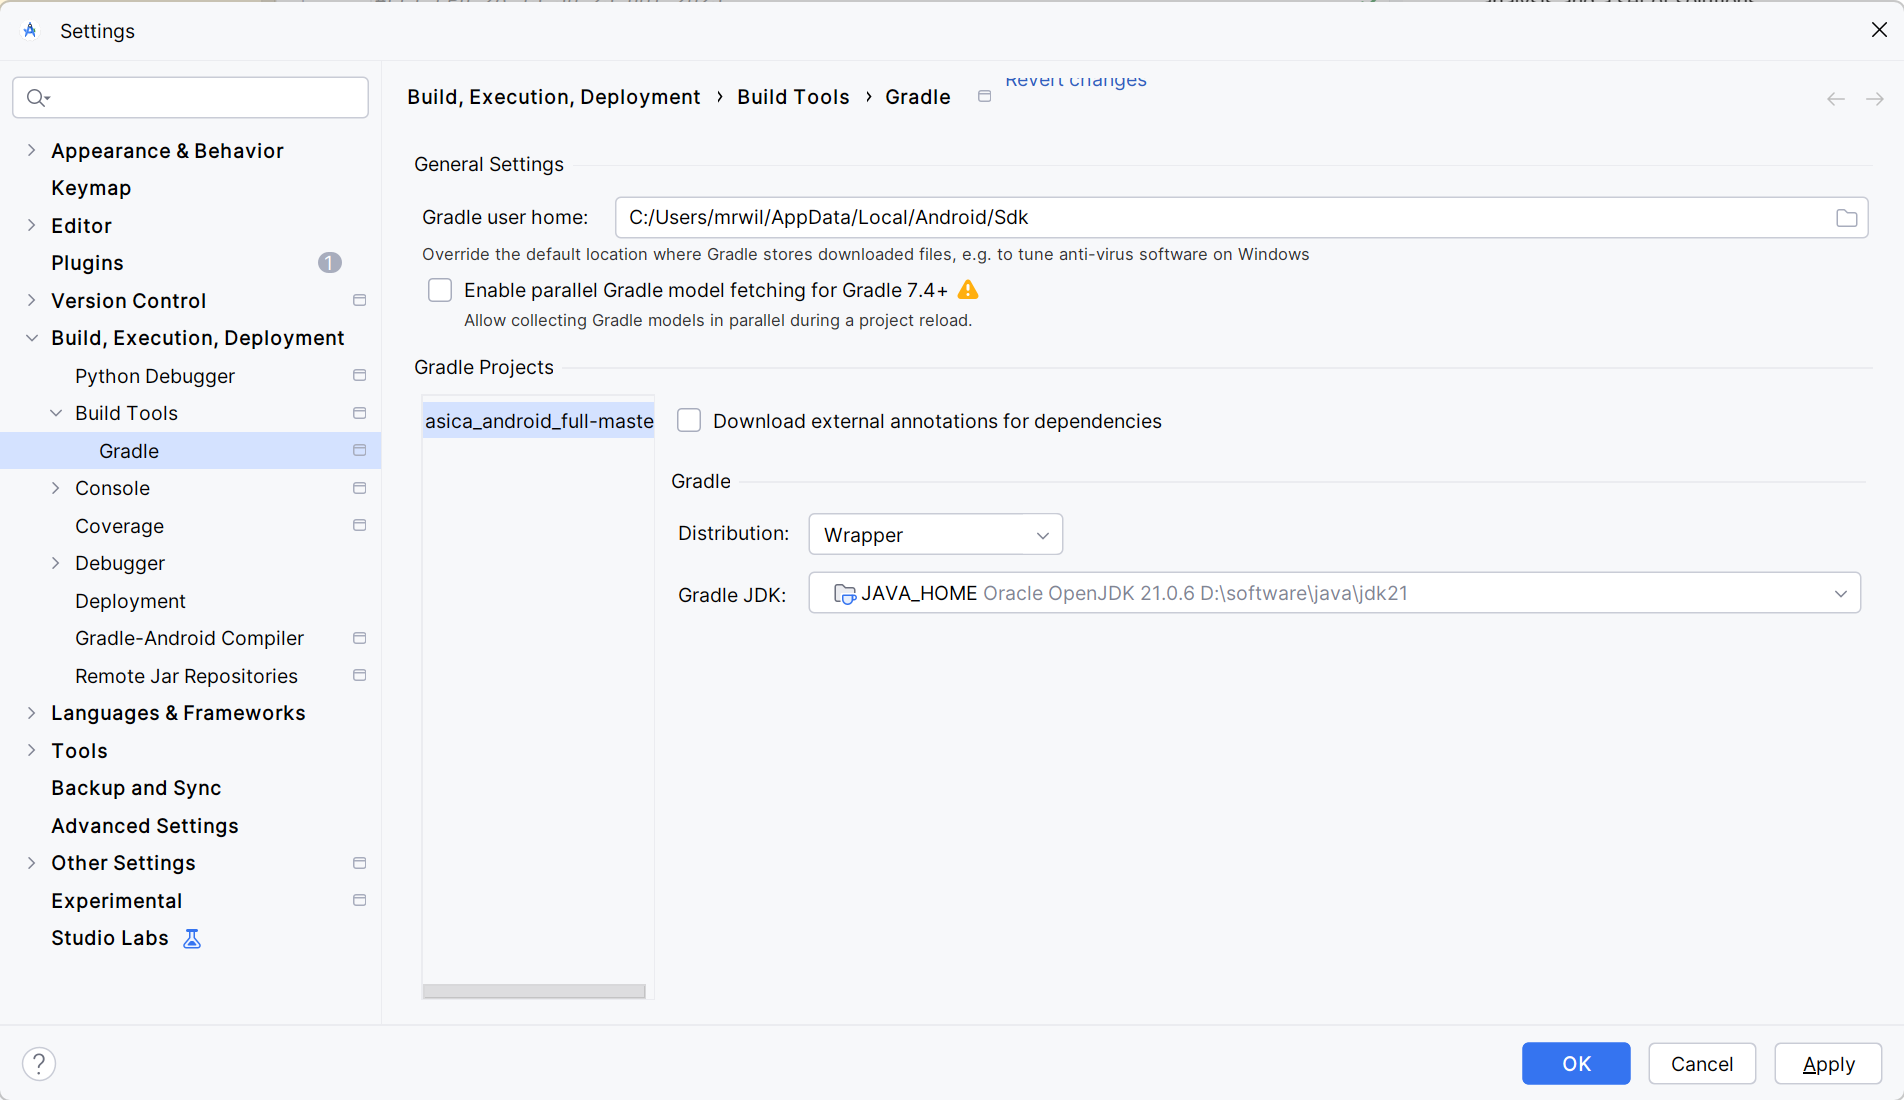
Task: Open the Distribution dropdown set to Wrapper
Action: point(935,534)
